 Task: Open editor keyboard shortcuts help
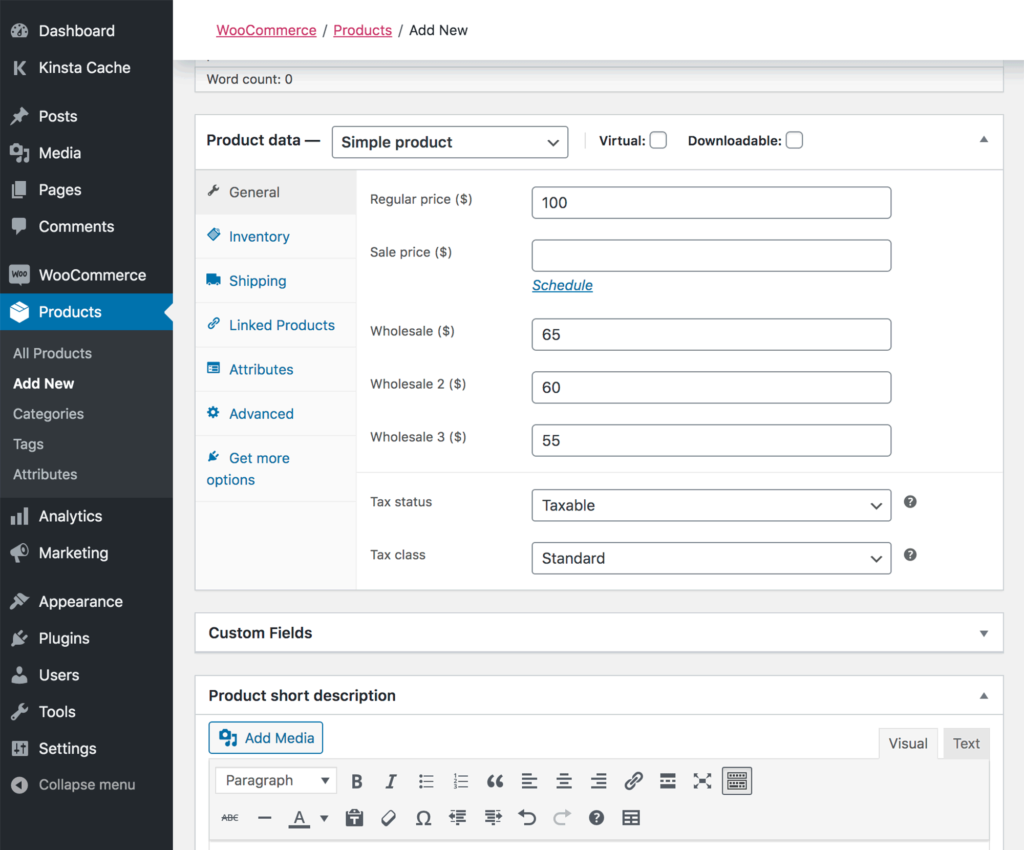point(596,817)
